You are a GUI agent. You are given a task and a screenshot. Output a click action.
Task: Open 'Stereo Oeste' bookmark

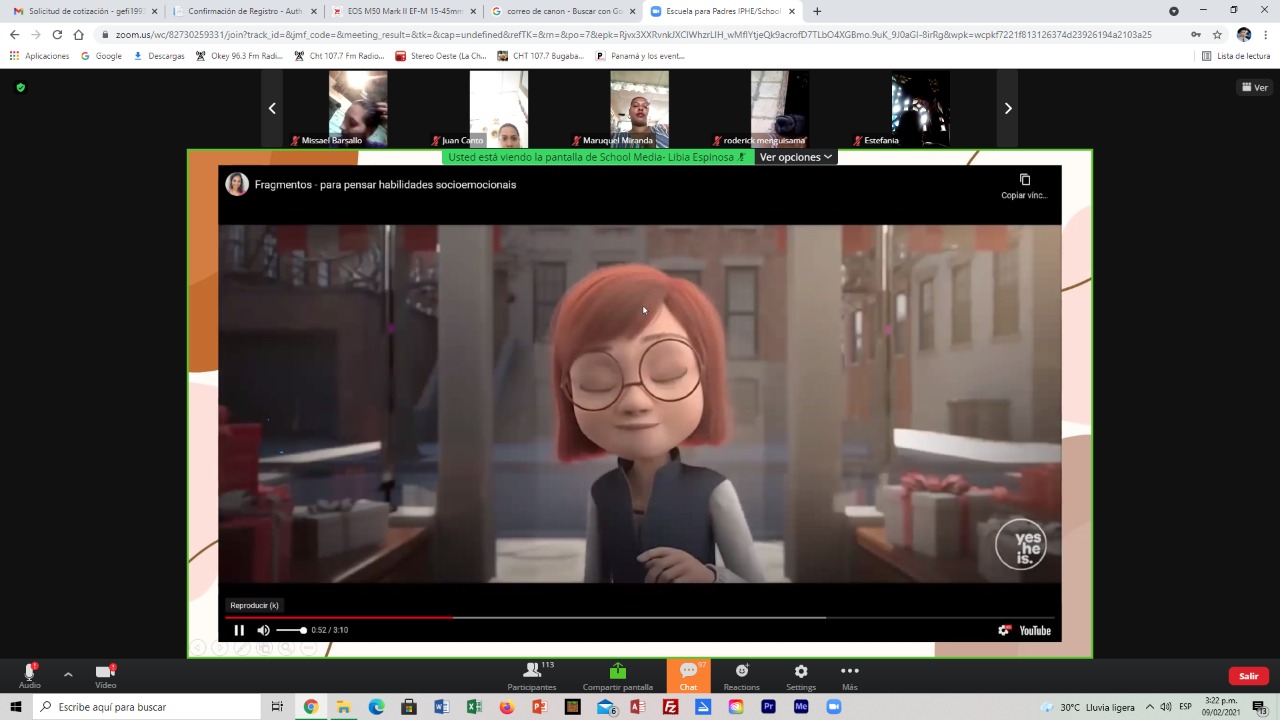441,56
